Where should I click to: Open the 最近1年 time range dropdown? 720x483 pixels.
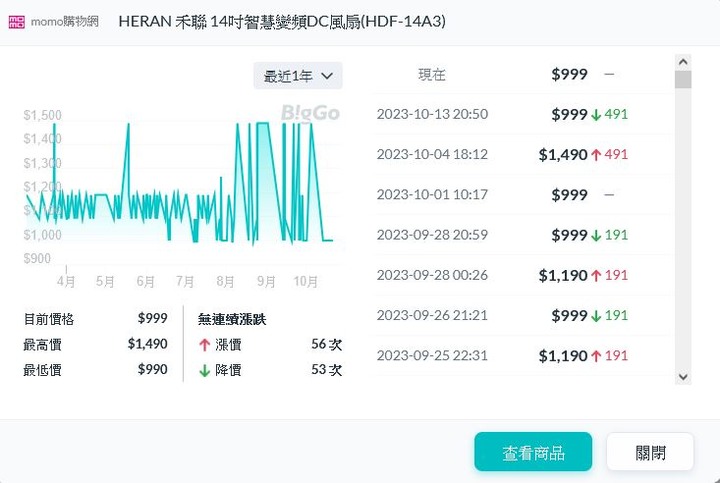point(298,76)
